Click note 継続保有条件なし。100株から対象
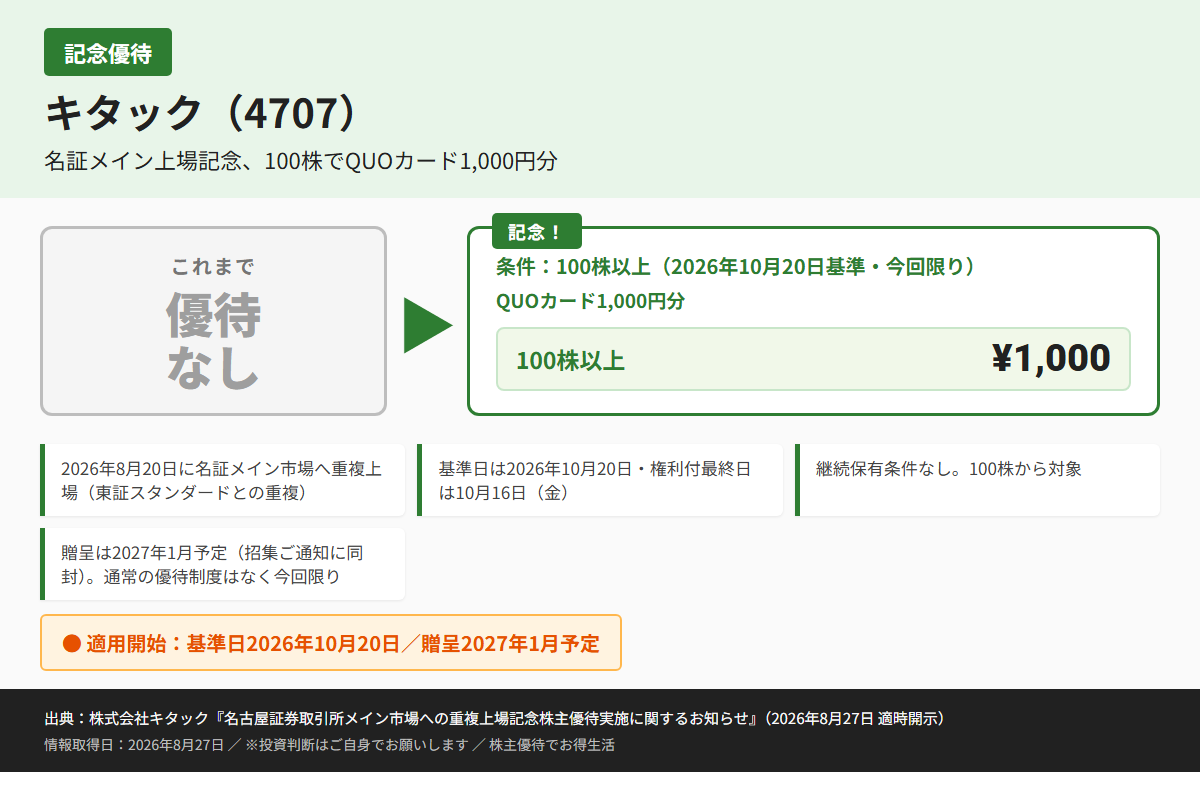This screenshot has height=792, width=1200. click(x=977, y=480)
